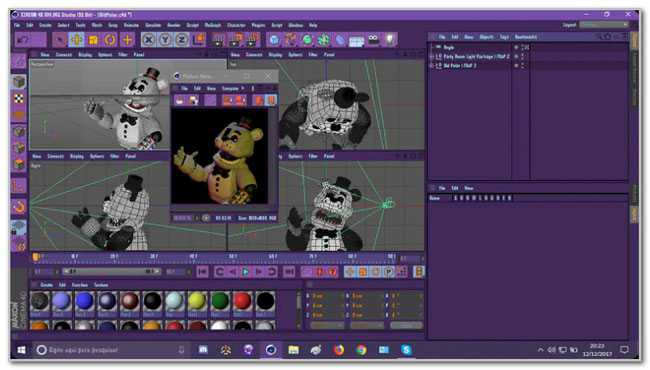Select the red material sphere
The width and height of the screenshot is (650, 370).
242,301
